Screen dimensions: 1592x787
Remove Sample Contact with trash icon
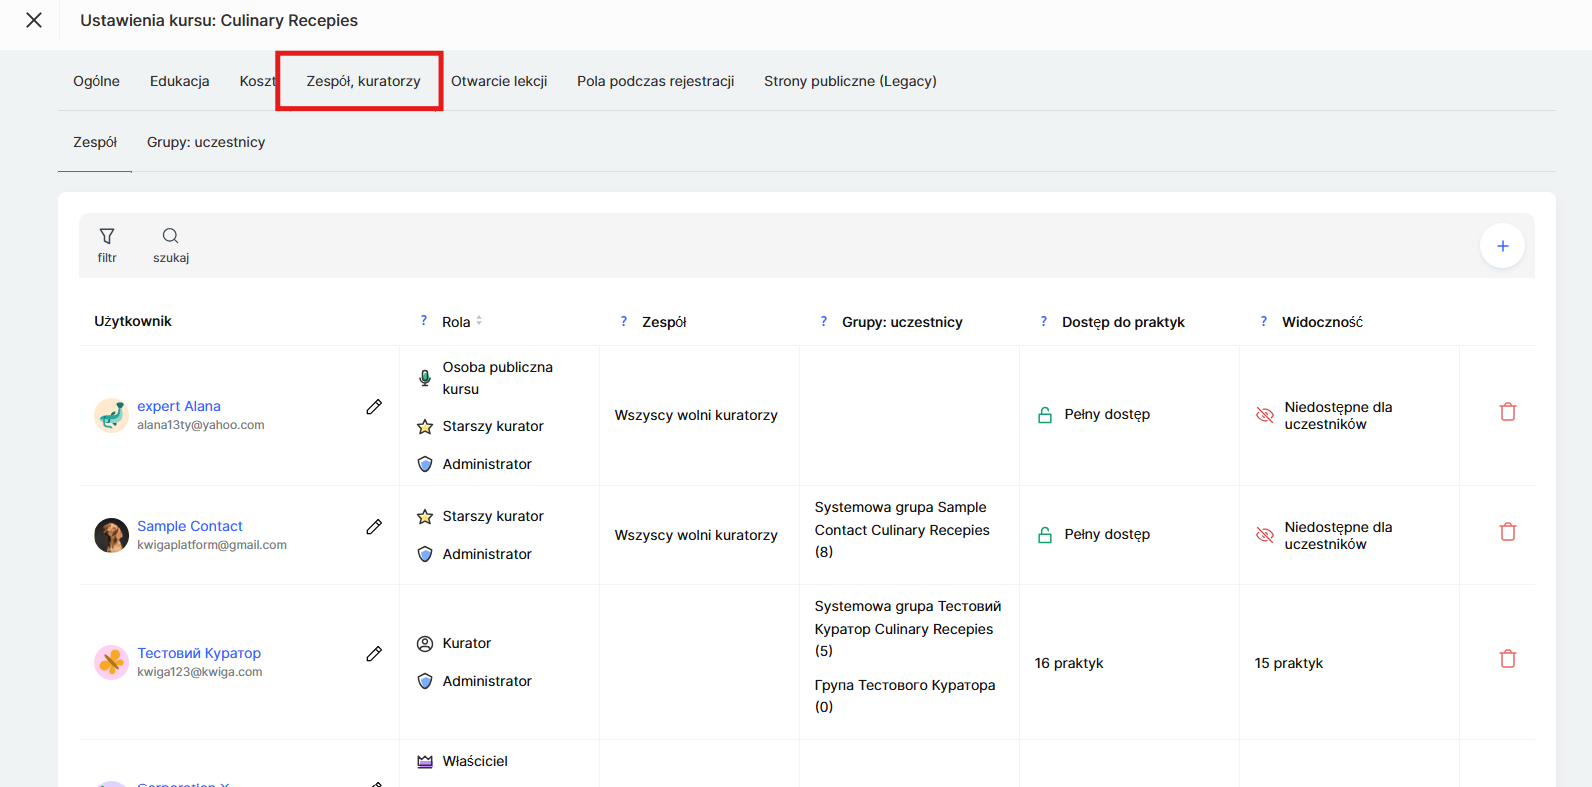[1507, 532]
